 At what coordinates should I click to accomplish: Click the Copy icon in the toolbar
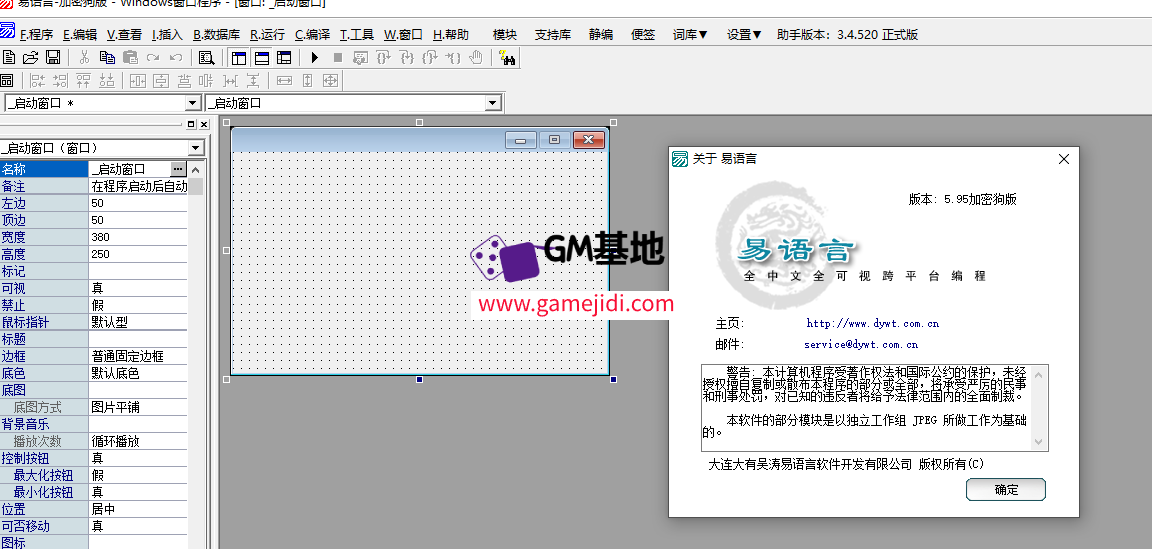(x=107, y=57)
